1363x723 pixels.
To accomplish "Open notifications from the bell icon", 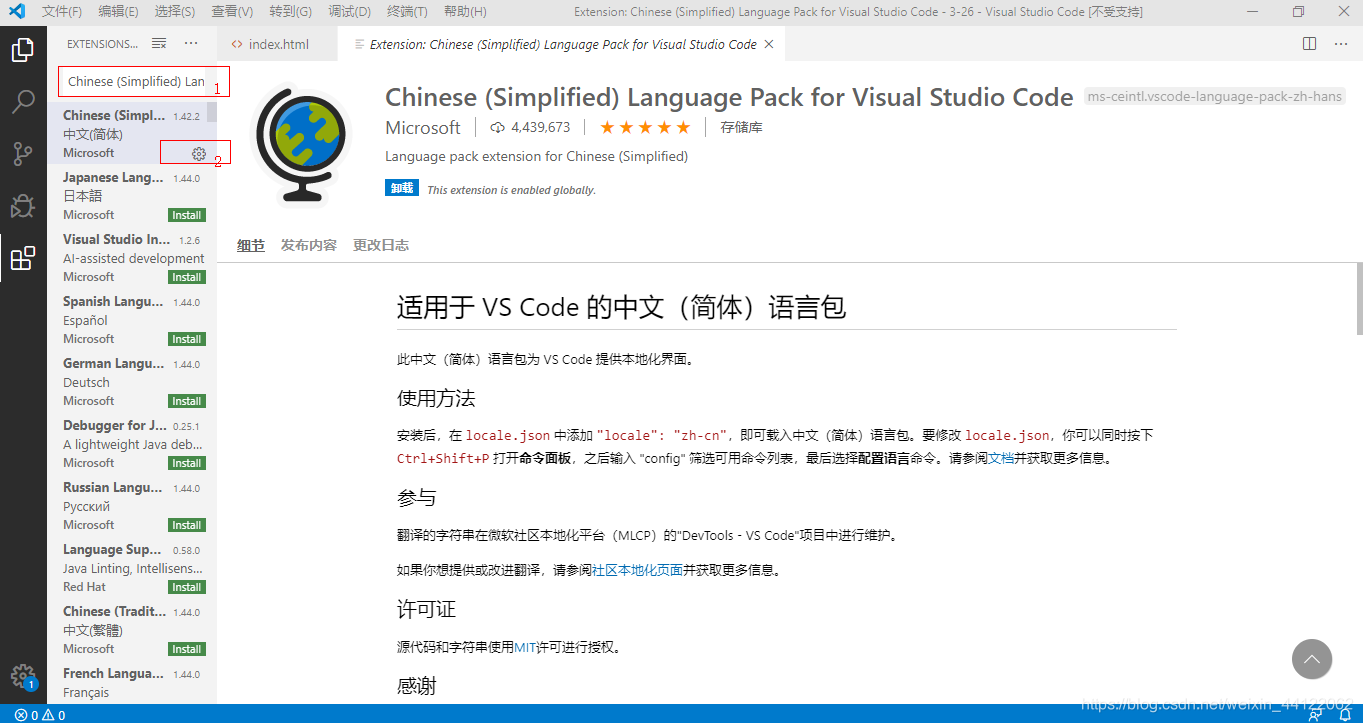I will 1345,714.
